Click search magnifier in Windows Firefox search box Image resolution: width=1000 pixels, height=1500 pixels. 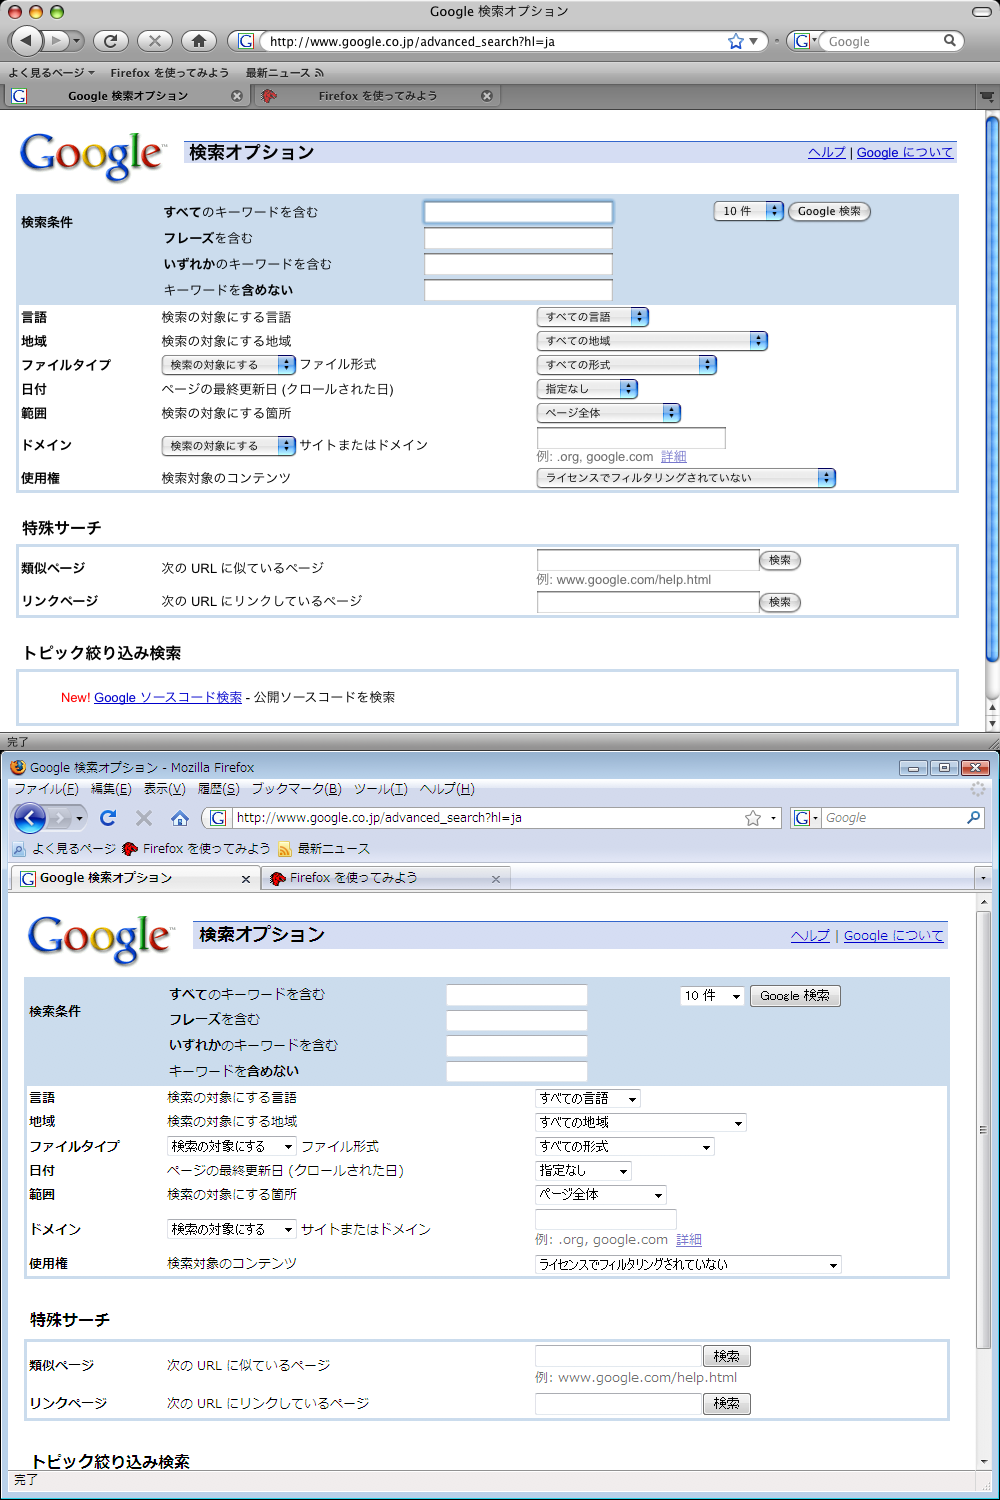(x=974, y=818)
